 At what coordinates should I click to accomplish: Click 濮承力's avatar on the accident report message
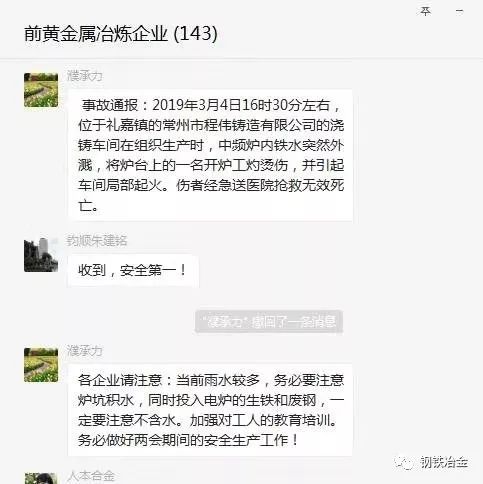click(41, 90)
